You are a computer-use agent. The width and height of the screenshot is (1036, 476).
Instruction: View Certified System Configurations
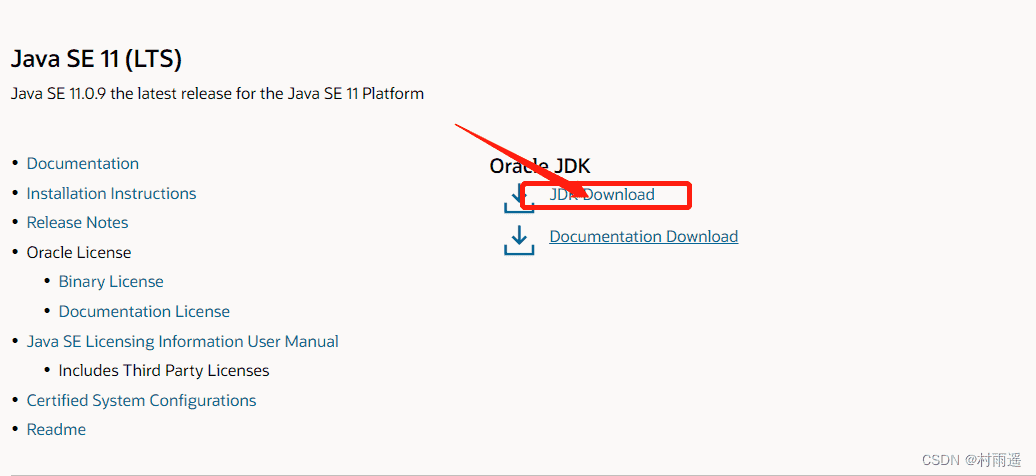coord(141,401)
